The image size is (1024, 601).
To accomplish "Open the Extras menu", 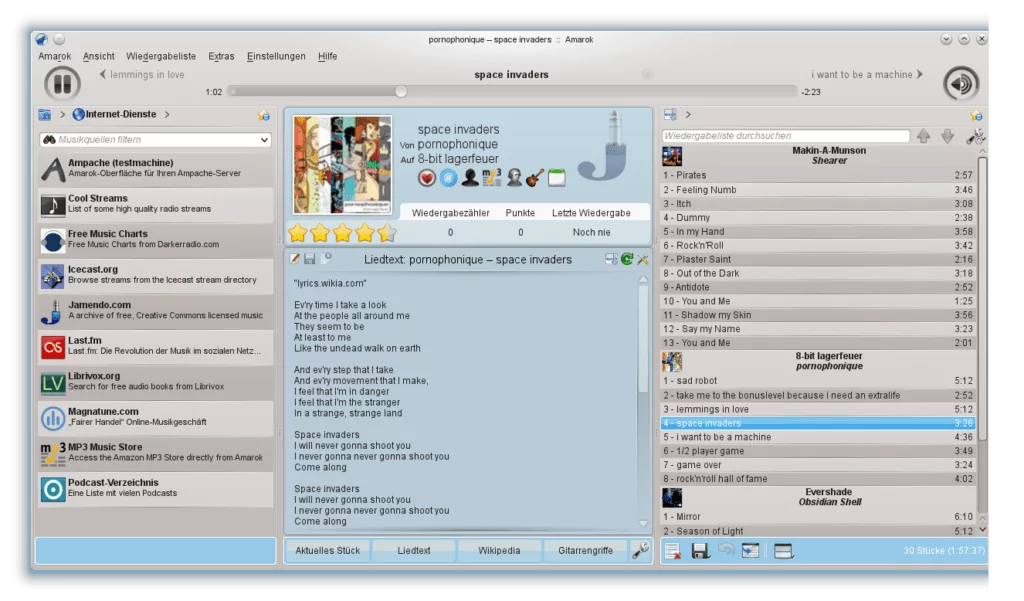I will [x=221, y=56].
